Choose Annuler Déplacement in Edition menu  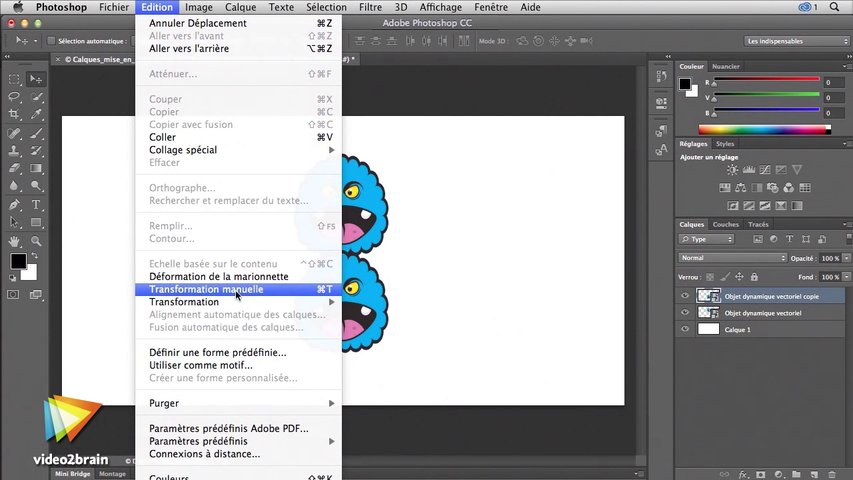coord(238,23)
